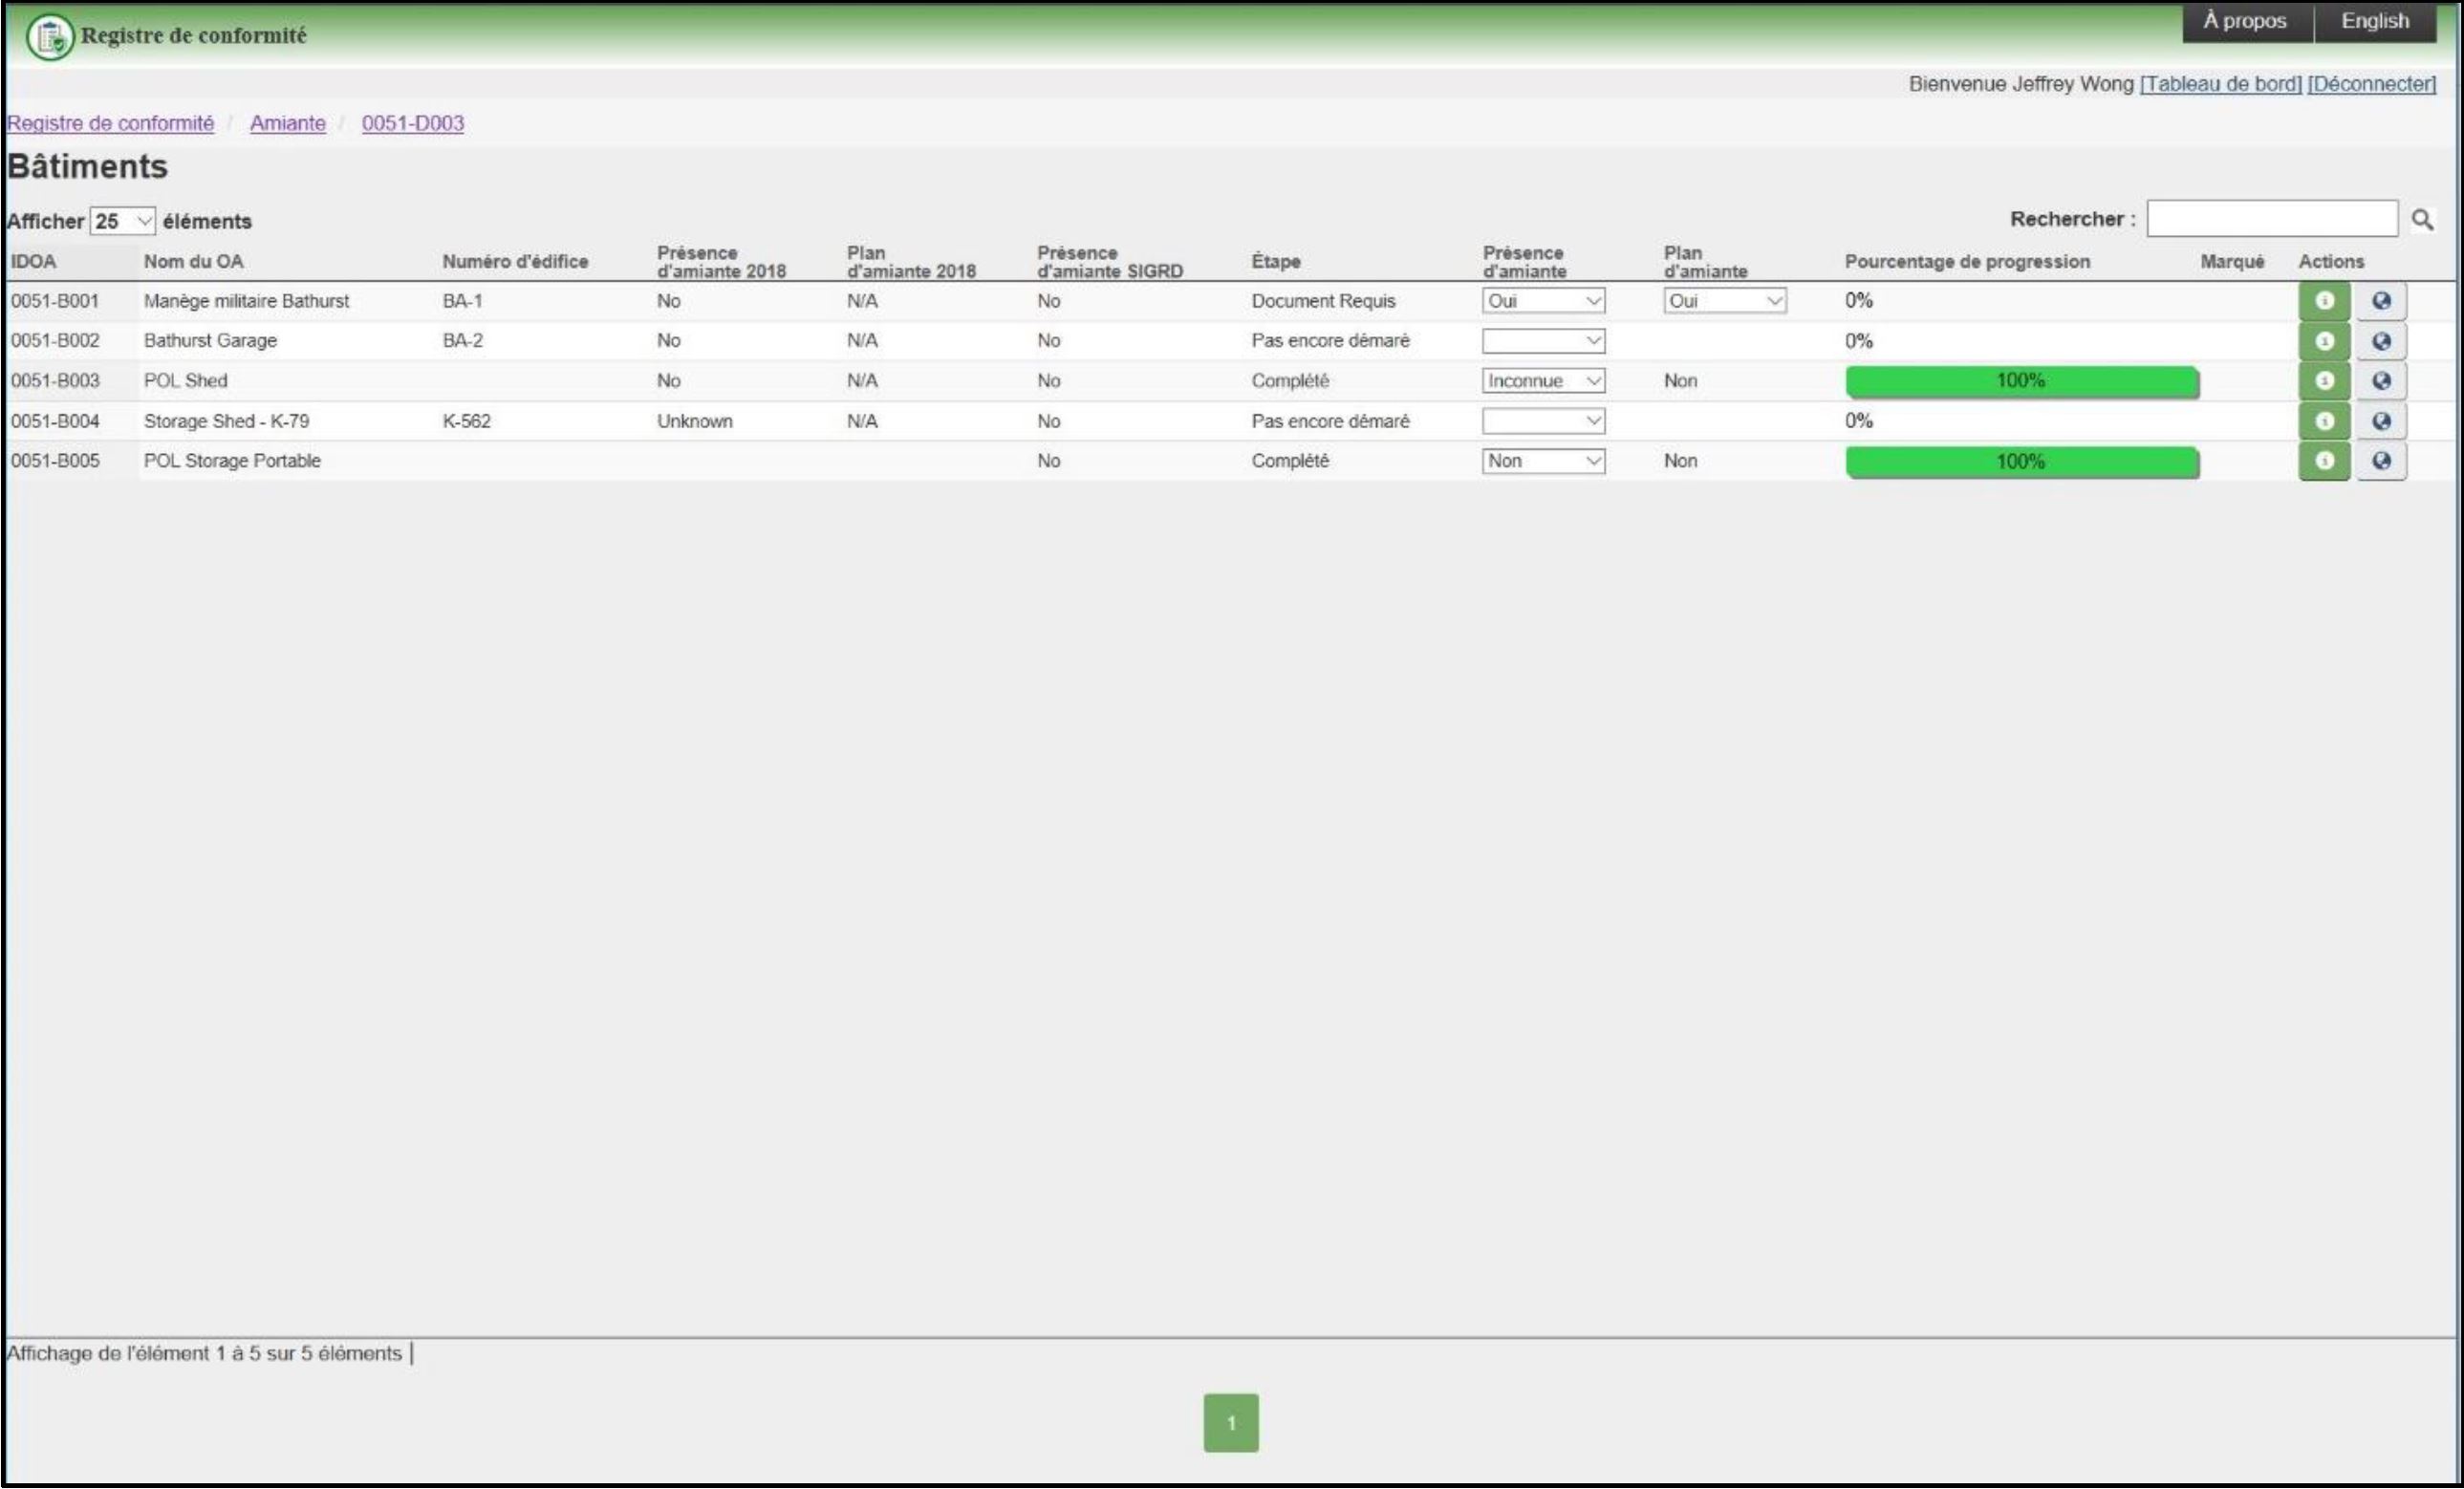Expand Présence d'amiante dropdown for 0051-B001

click(x=1543, y=301)
